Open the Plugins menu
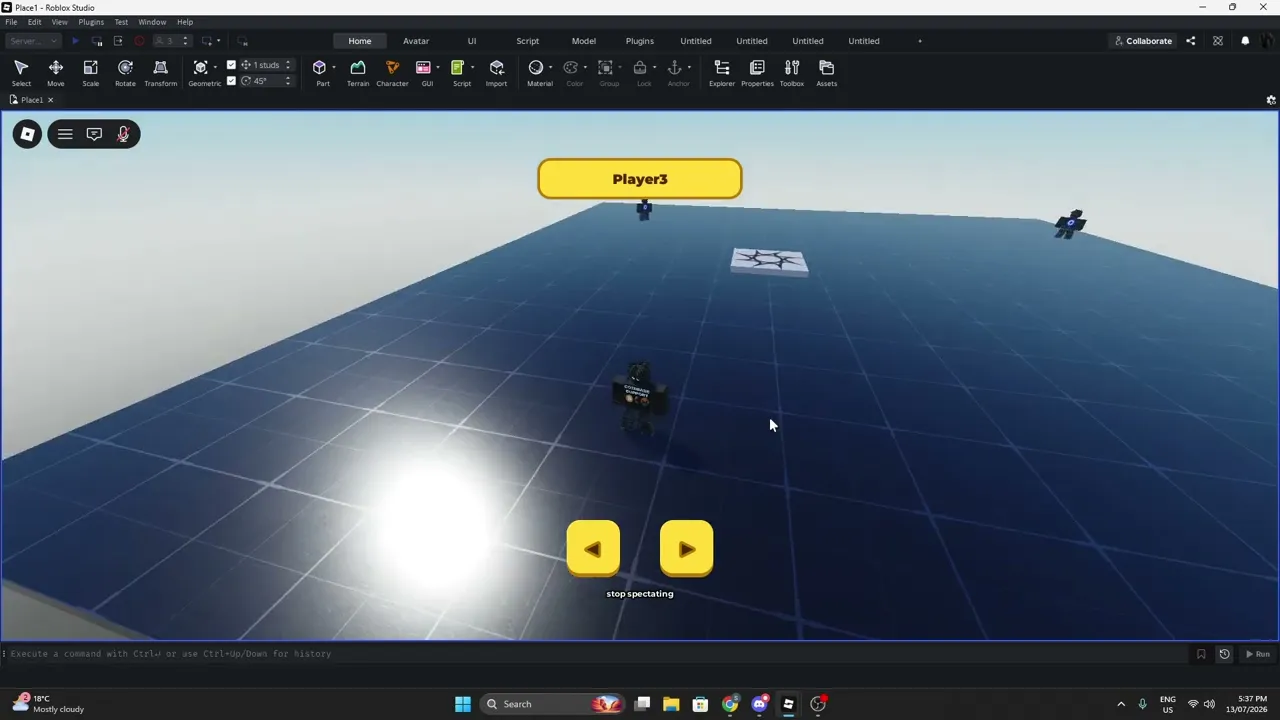 coord(91,22)
